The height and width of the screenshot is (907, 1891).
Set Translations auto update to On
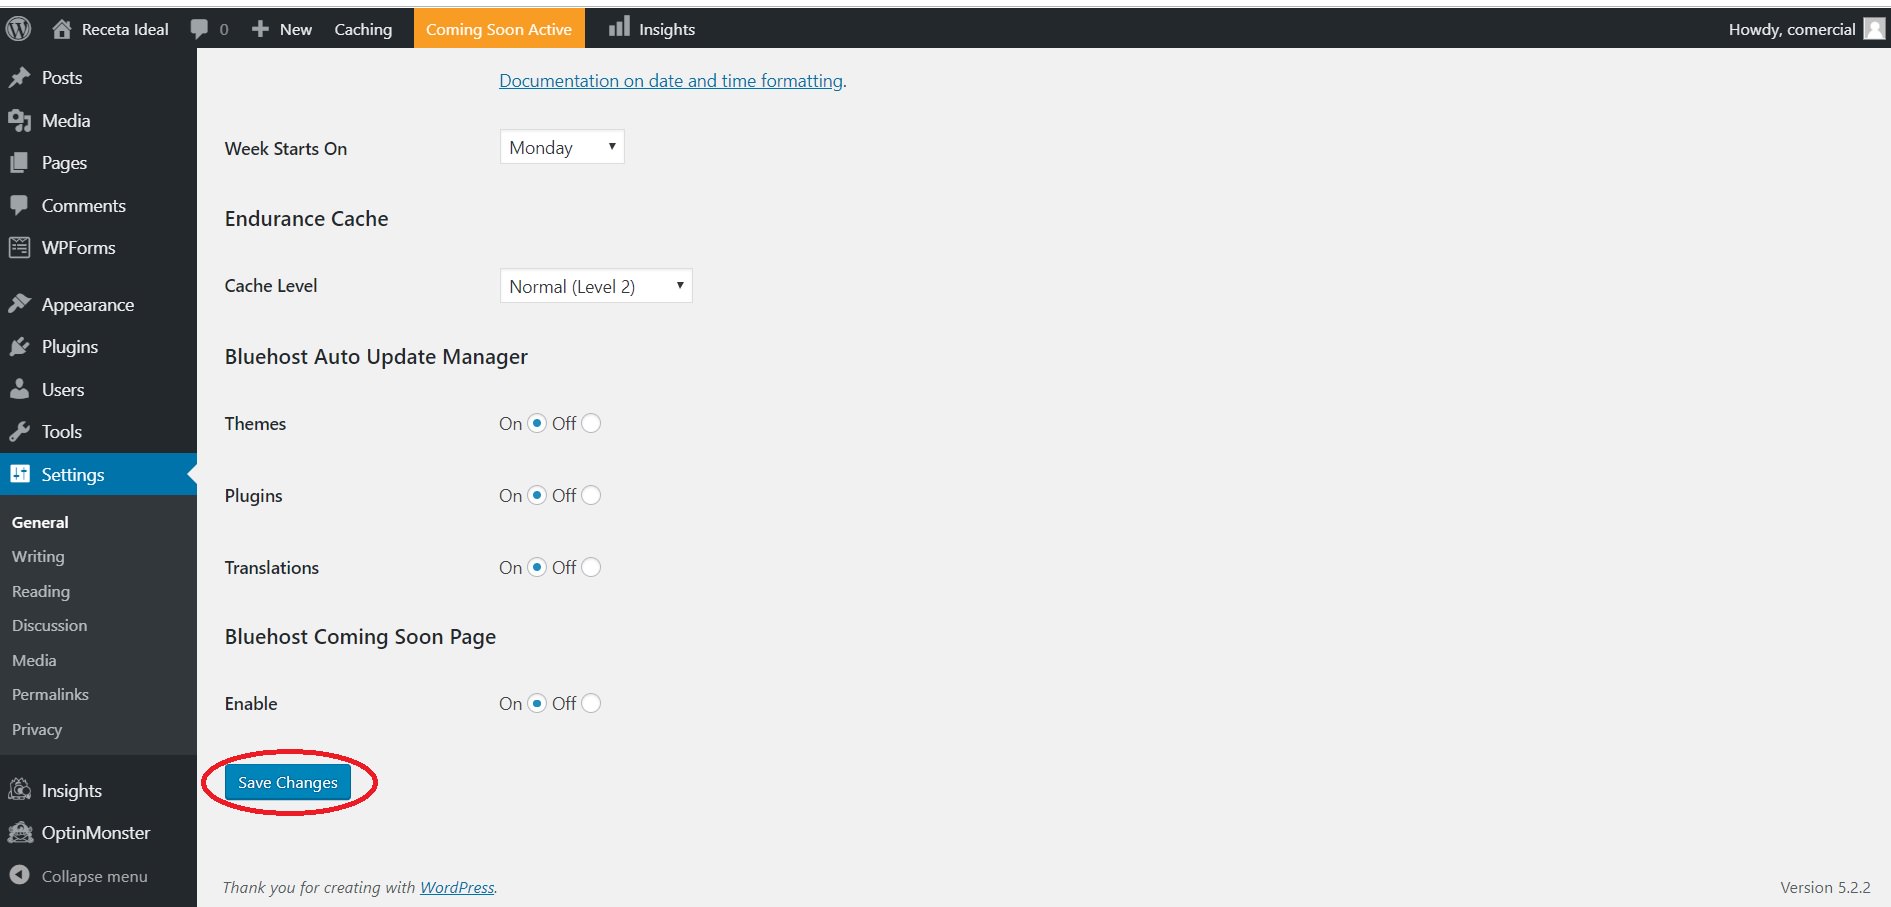(537, 567)
